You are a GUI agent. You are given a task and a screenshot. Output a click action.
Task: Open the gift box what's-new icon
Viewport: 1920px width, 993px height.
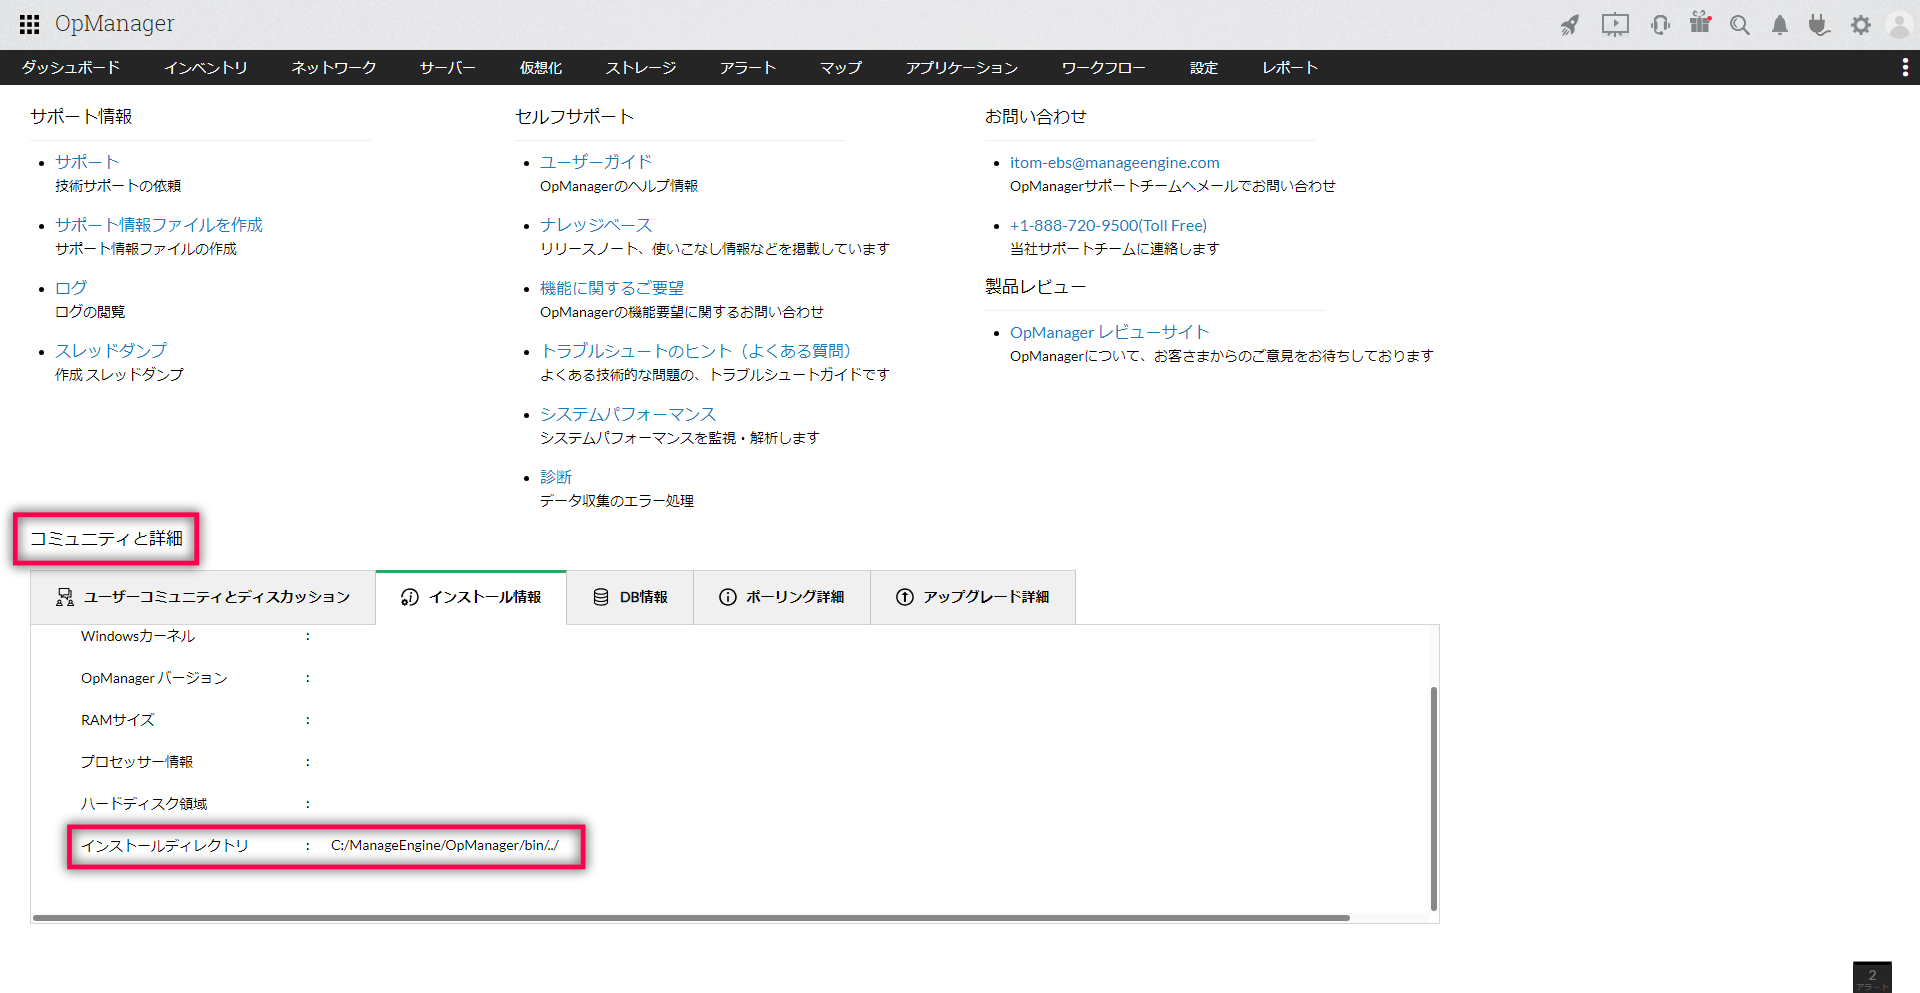coord(1700,23)
